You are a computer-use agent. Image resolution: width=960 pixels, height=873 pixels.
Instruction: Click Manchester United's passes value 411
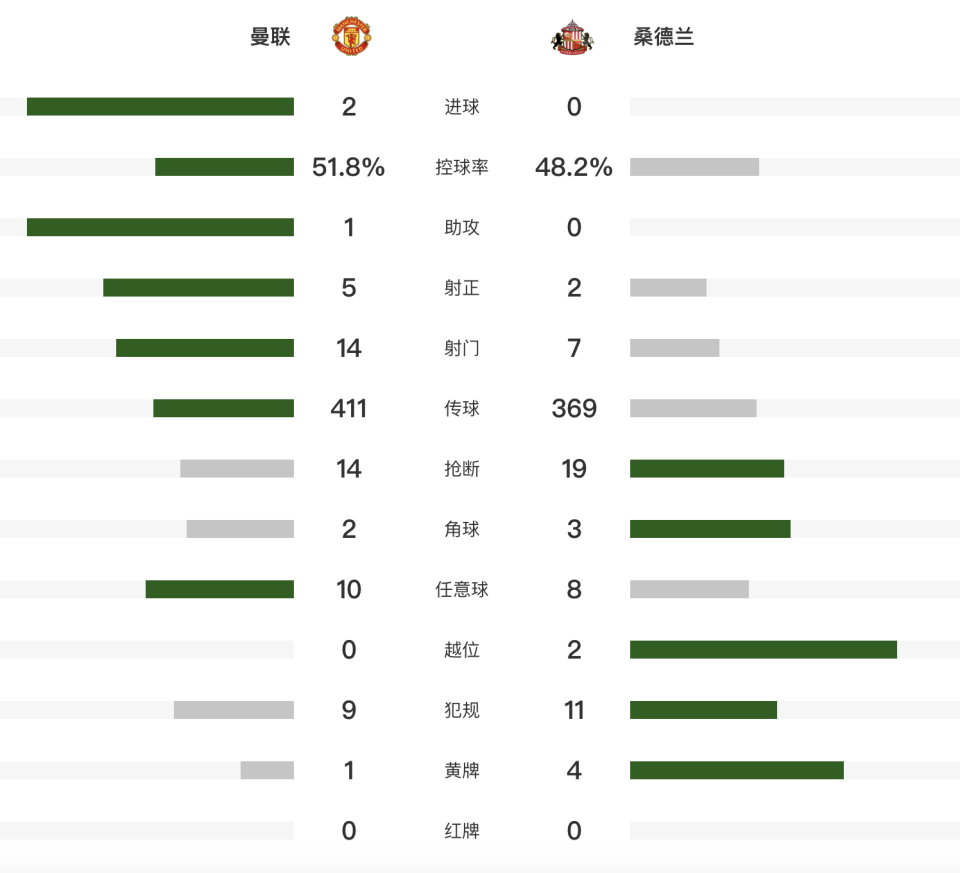tap(349, 408)
